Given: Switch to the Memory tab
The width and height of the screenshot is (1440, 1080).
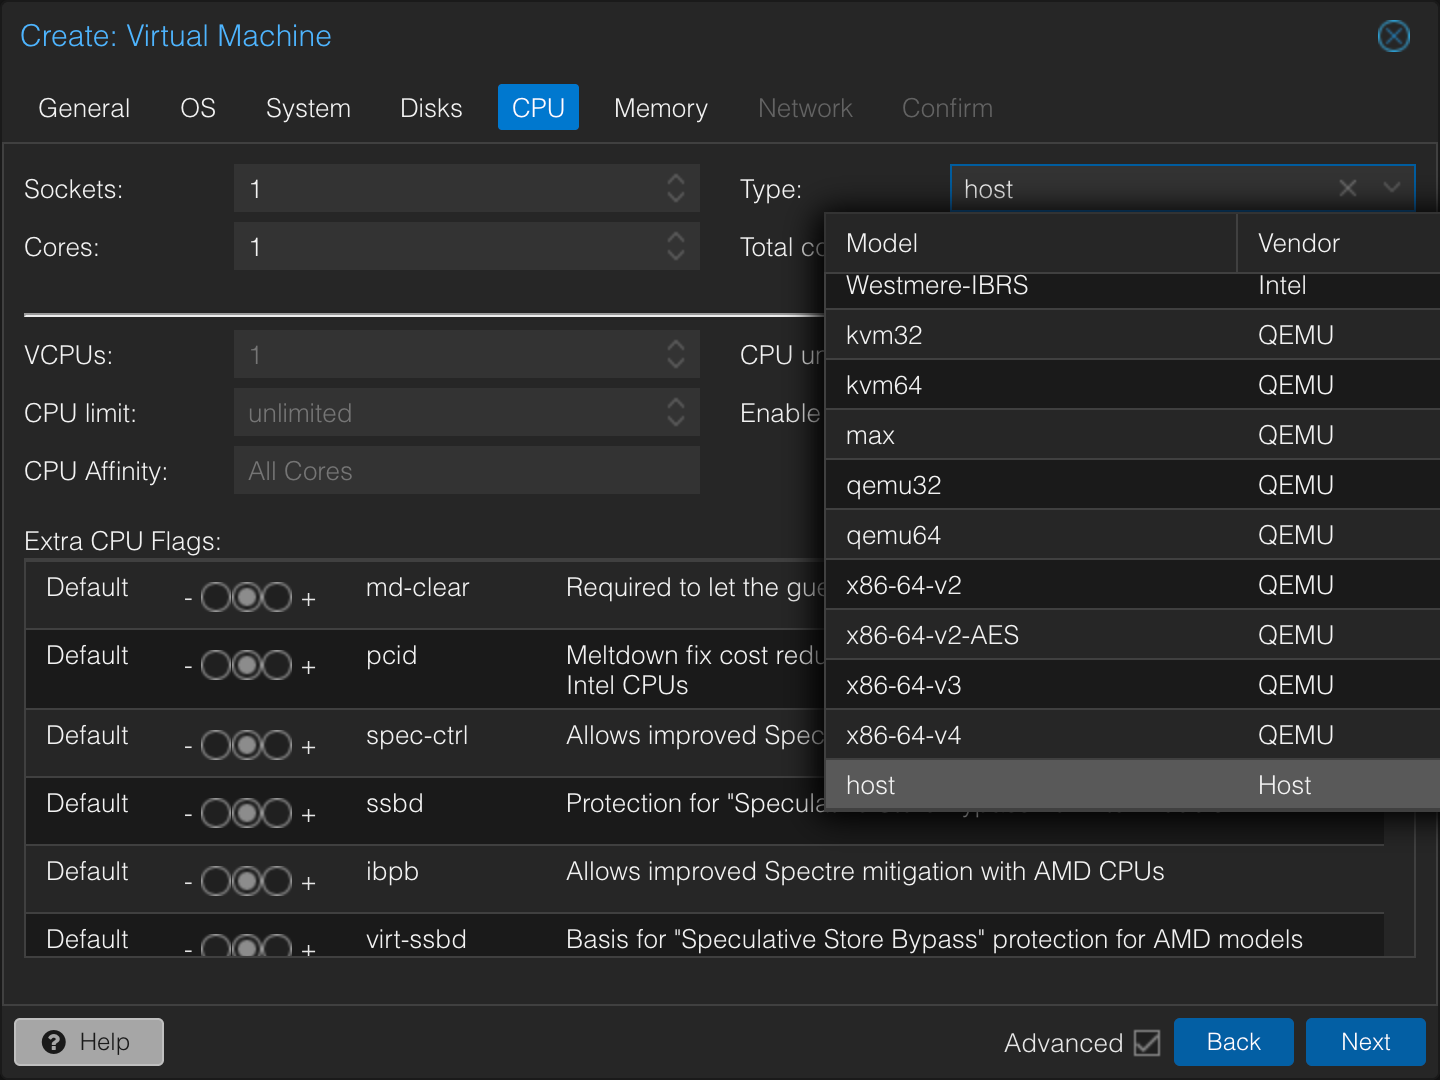Looking at the screenshot, I should [660, 108].
